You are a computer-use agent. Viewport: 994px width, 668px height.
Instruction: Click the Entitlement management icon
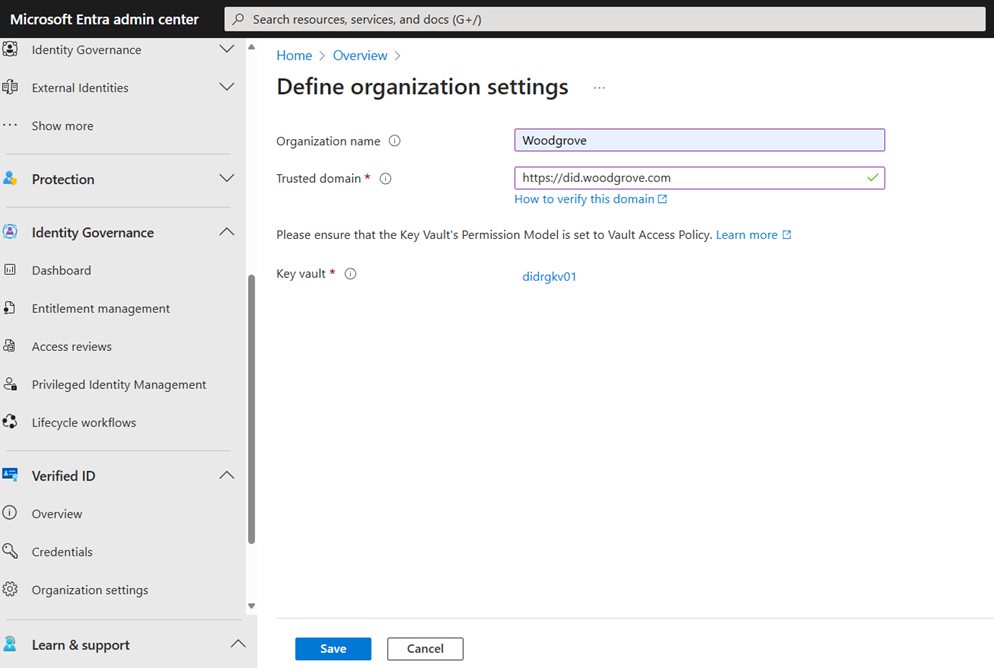tap(10, 308)
